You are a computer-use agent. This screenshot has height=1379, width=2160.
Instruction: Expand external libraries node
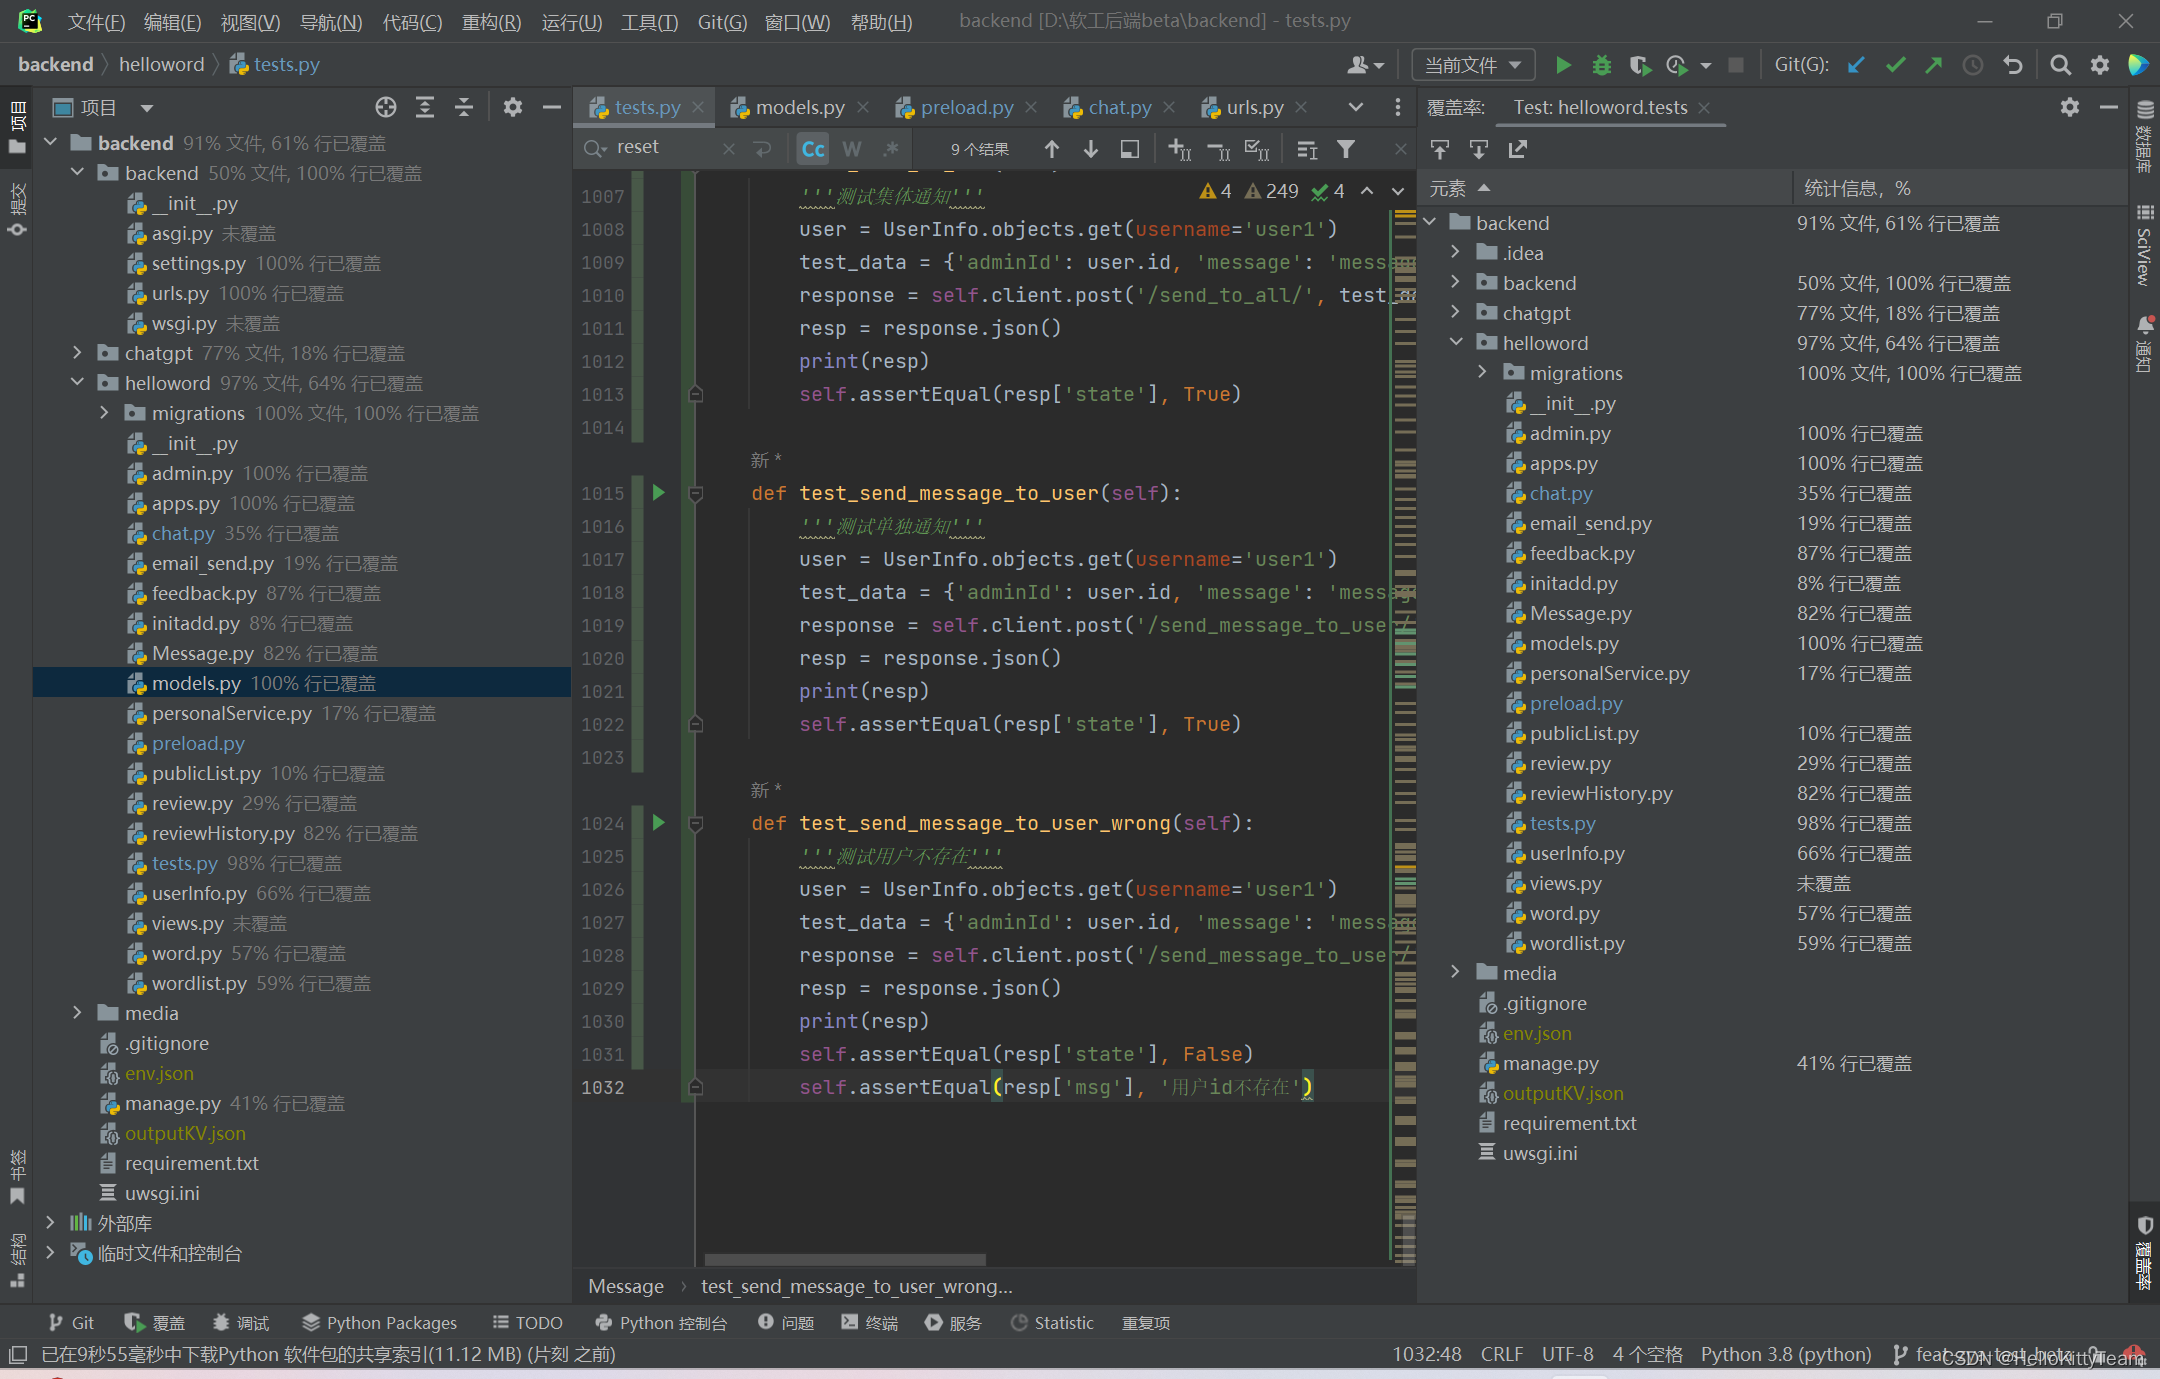click(50, 1222)
